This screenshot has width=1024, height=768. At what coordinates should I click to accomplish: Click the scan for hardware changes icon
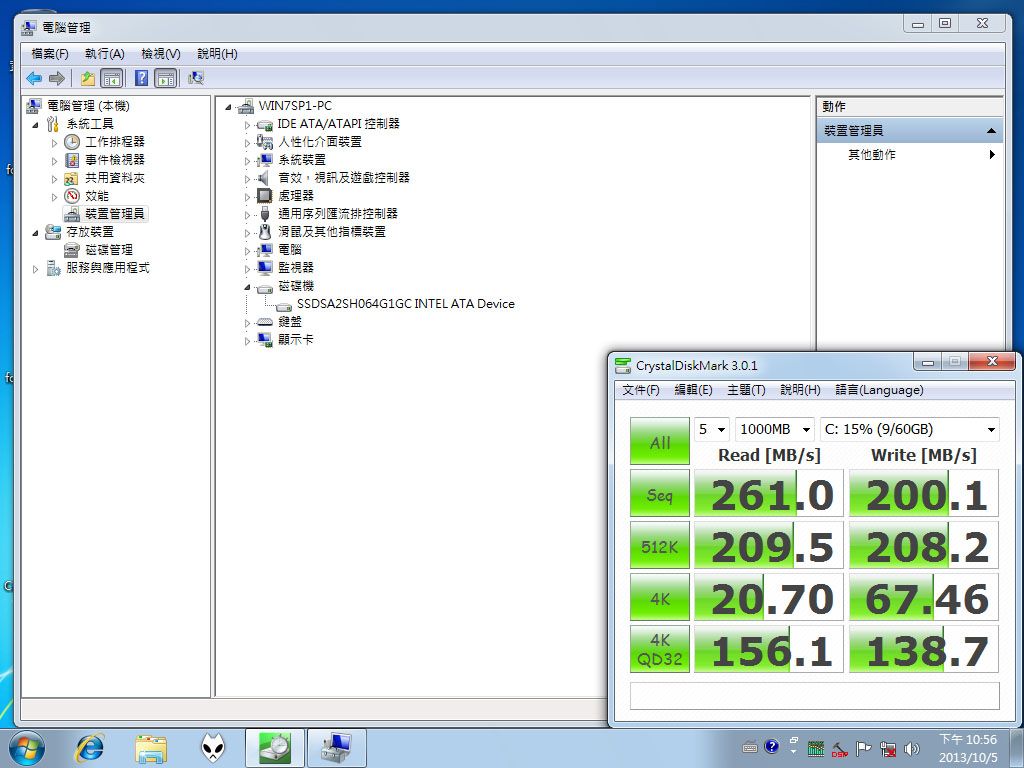point(196,78)
